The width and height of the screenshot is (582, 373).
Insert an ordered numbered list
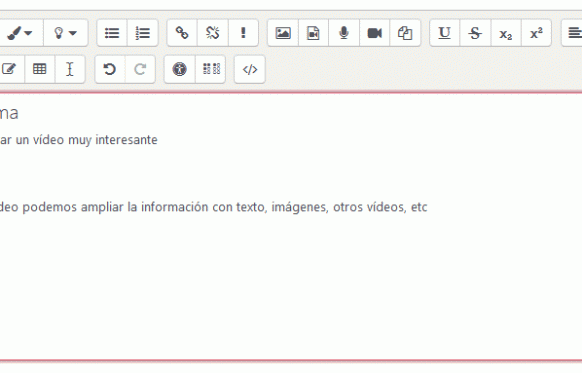point(143,33)
